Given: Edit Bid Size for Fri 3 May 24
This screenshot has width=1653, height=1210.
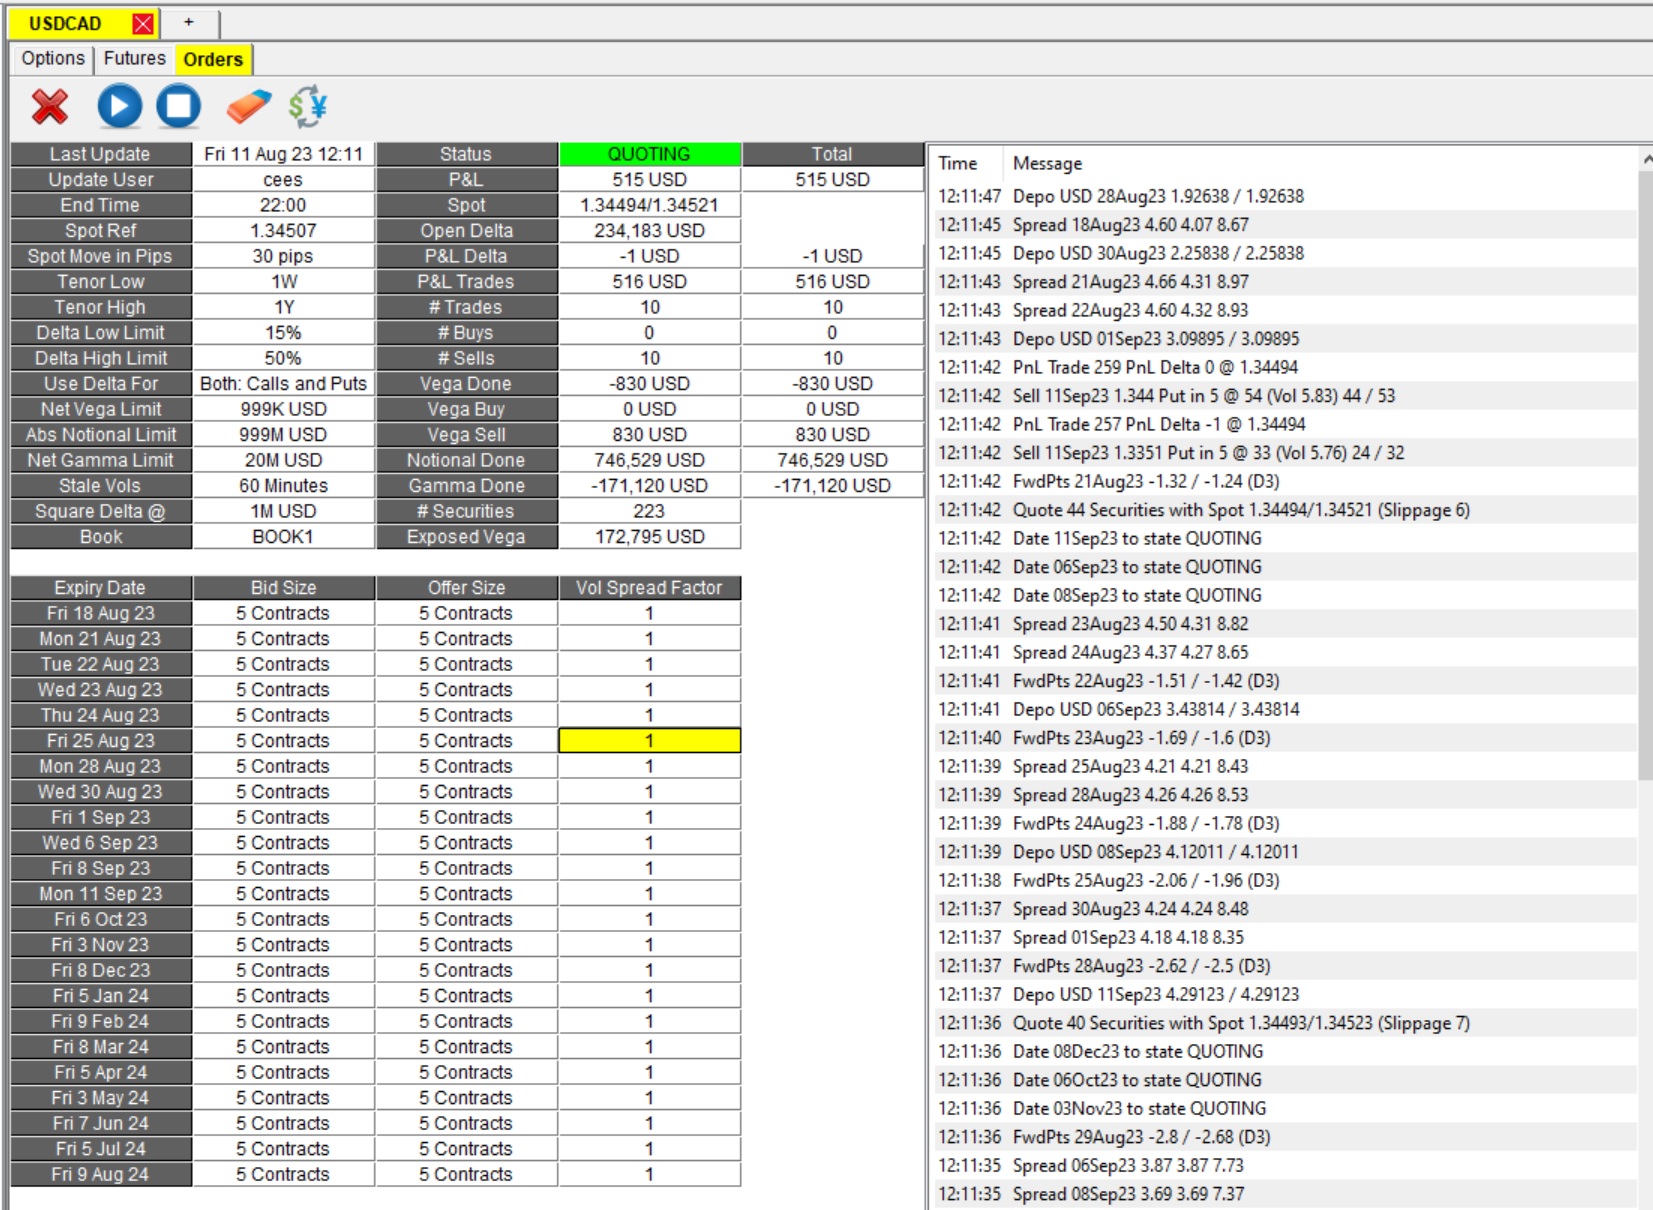Looking at the screenshot, I should pos(283,1097).
